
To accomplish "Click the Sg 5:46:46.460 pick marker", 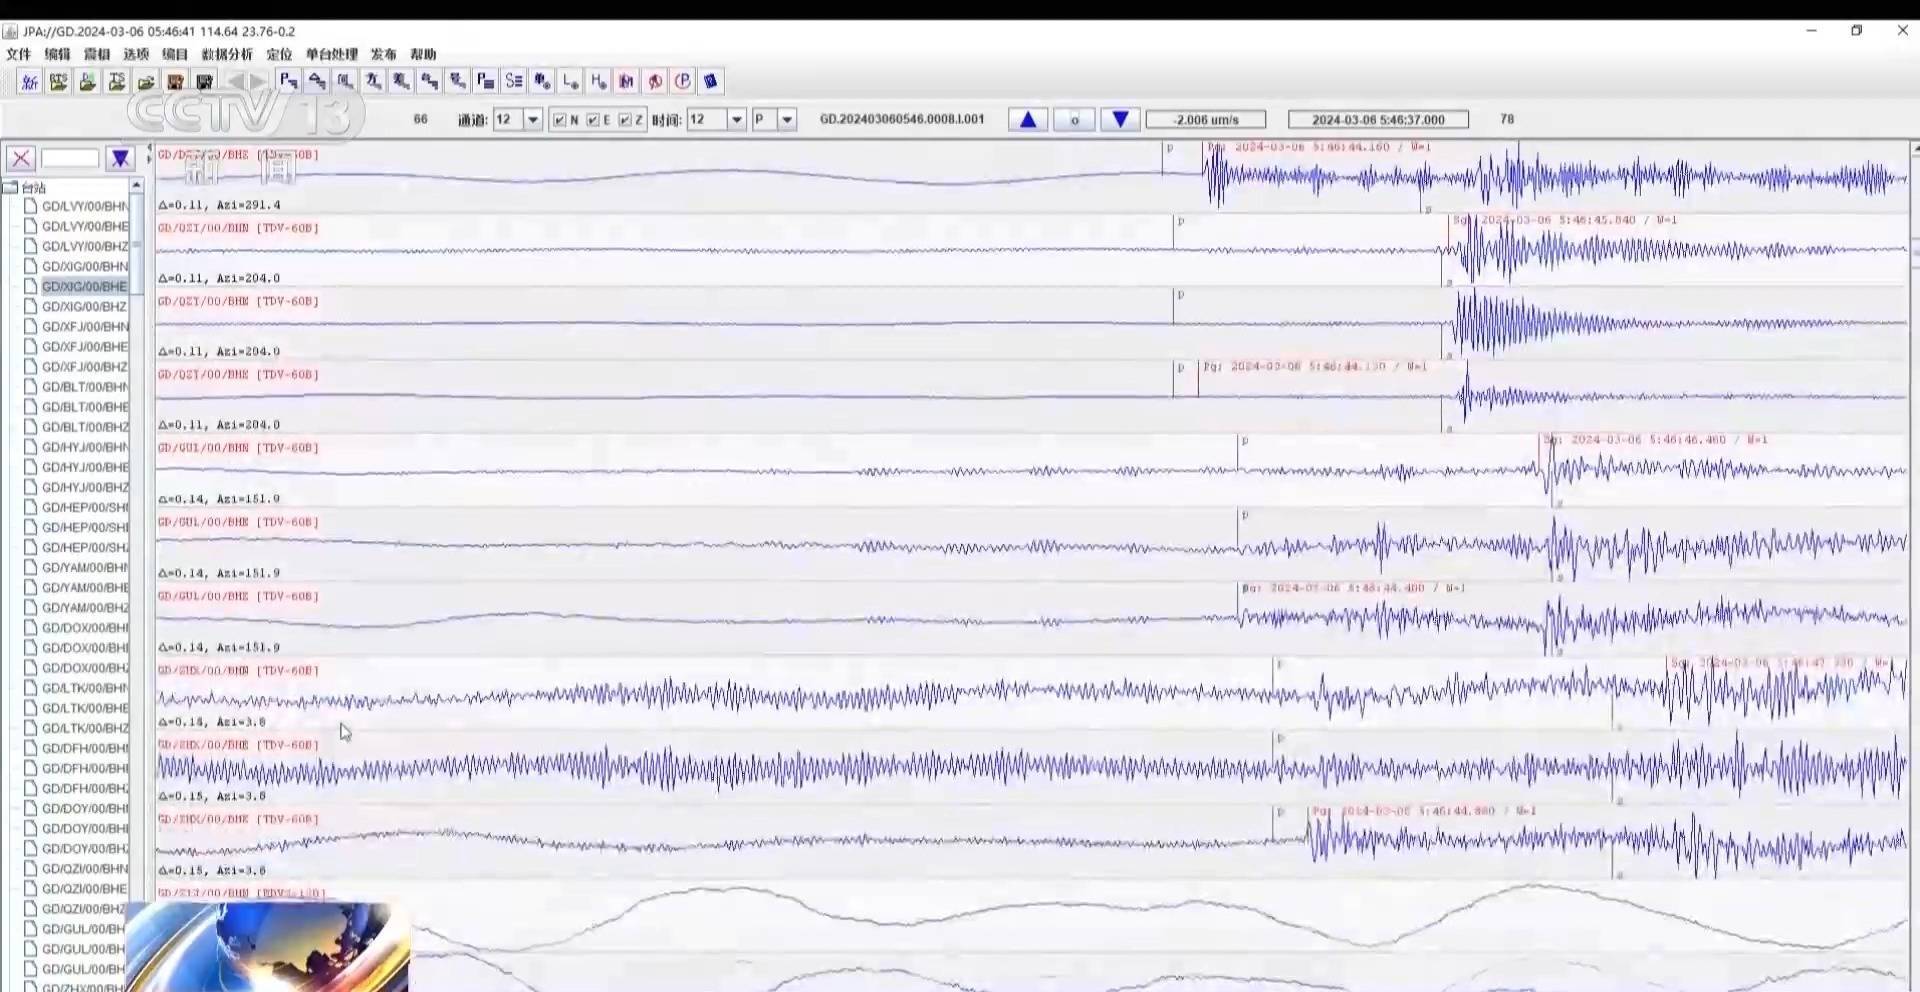I will pos(1655,440).
